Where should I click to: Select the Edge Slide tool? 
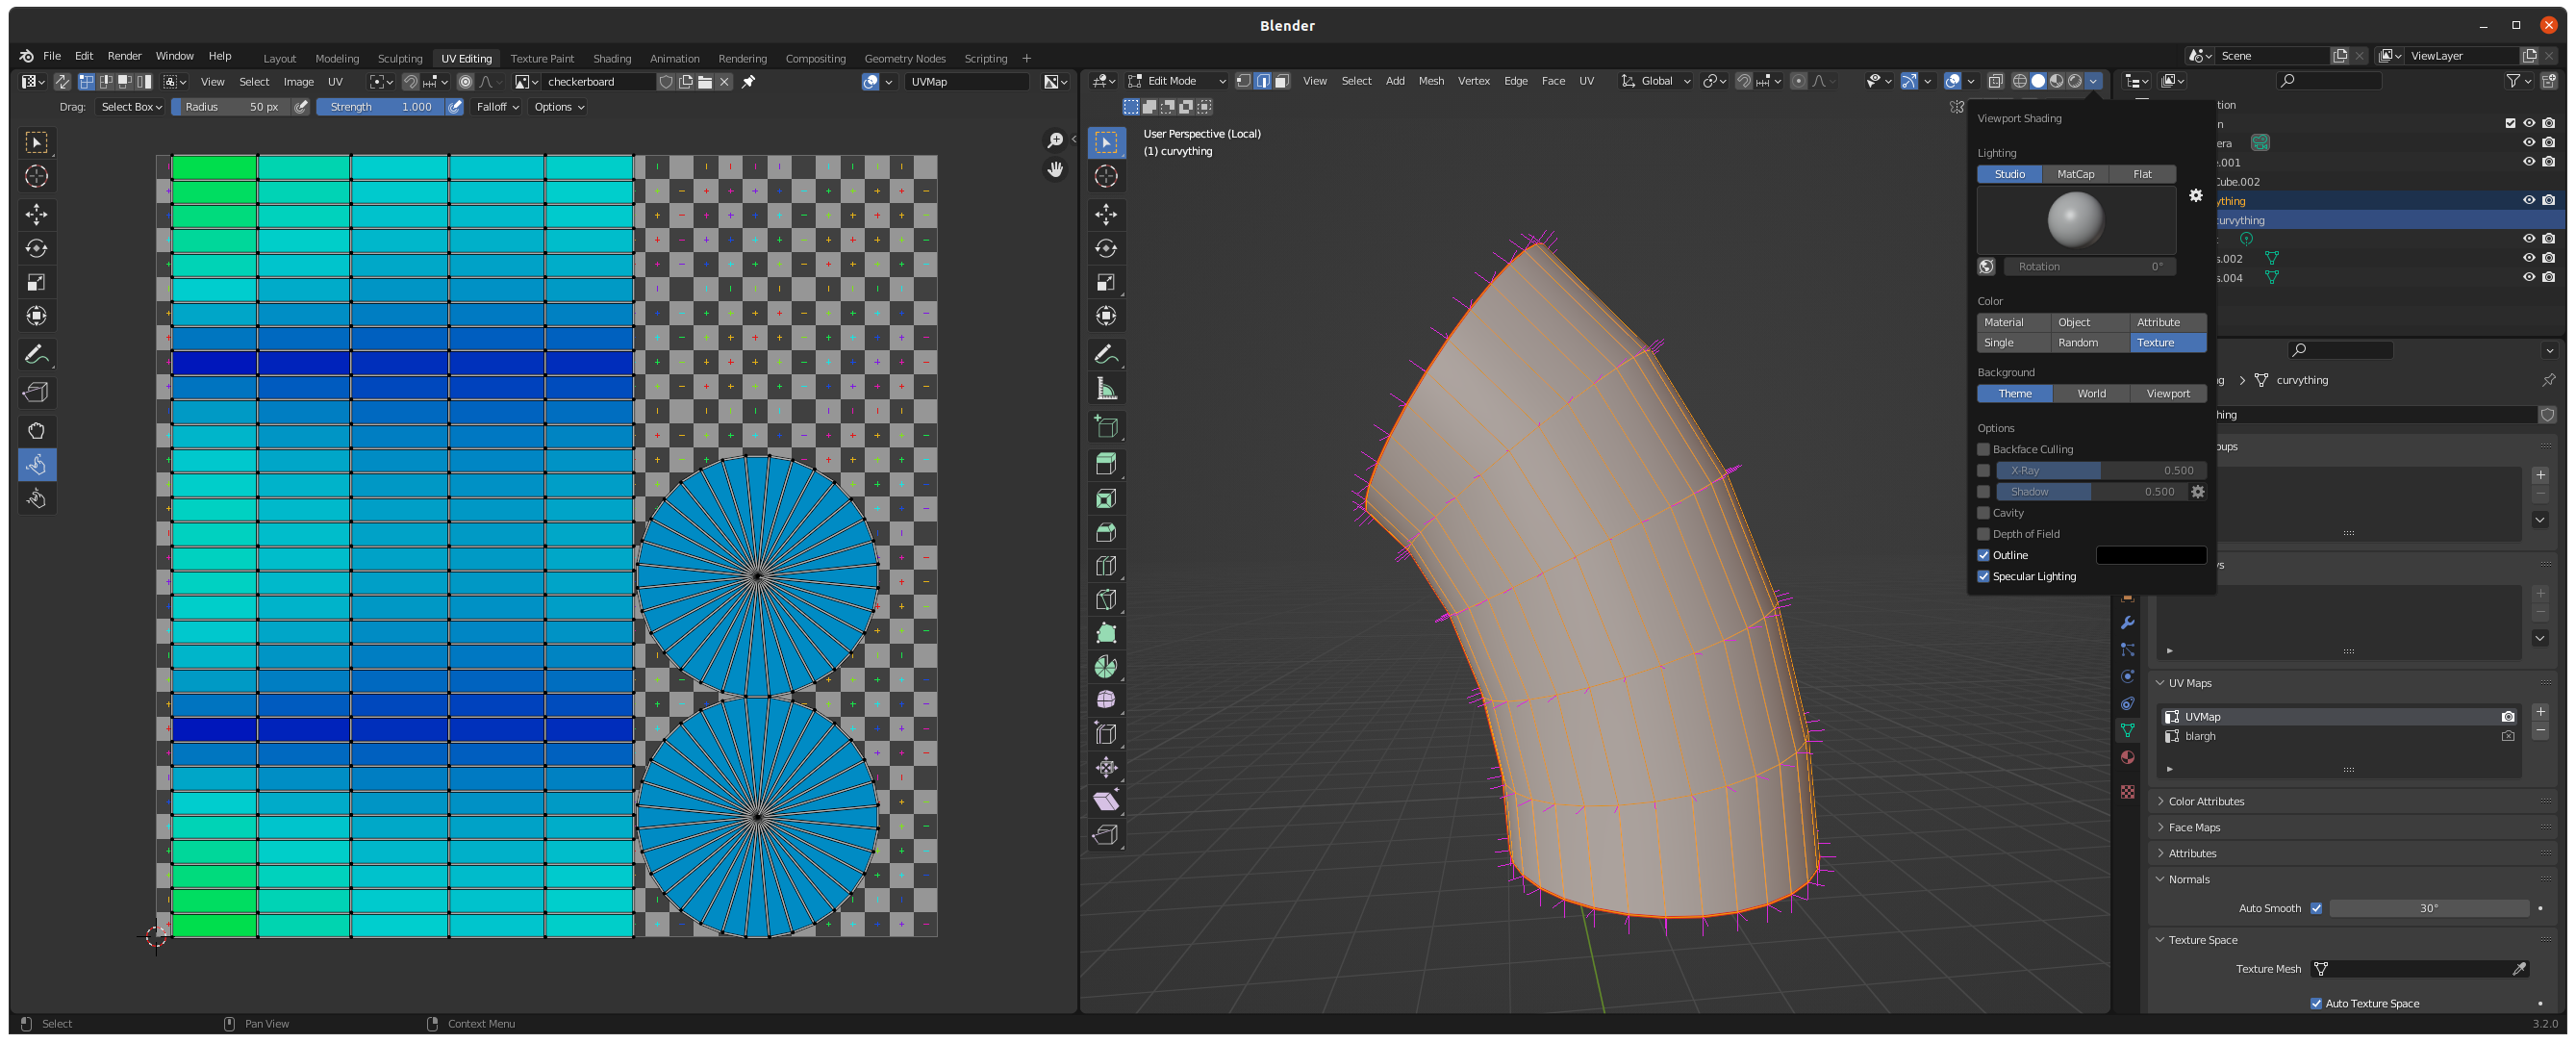coord(1106,734)
